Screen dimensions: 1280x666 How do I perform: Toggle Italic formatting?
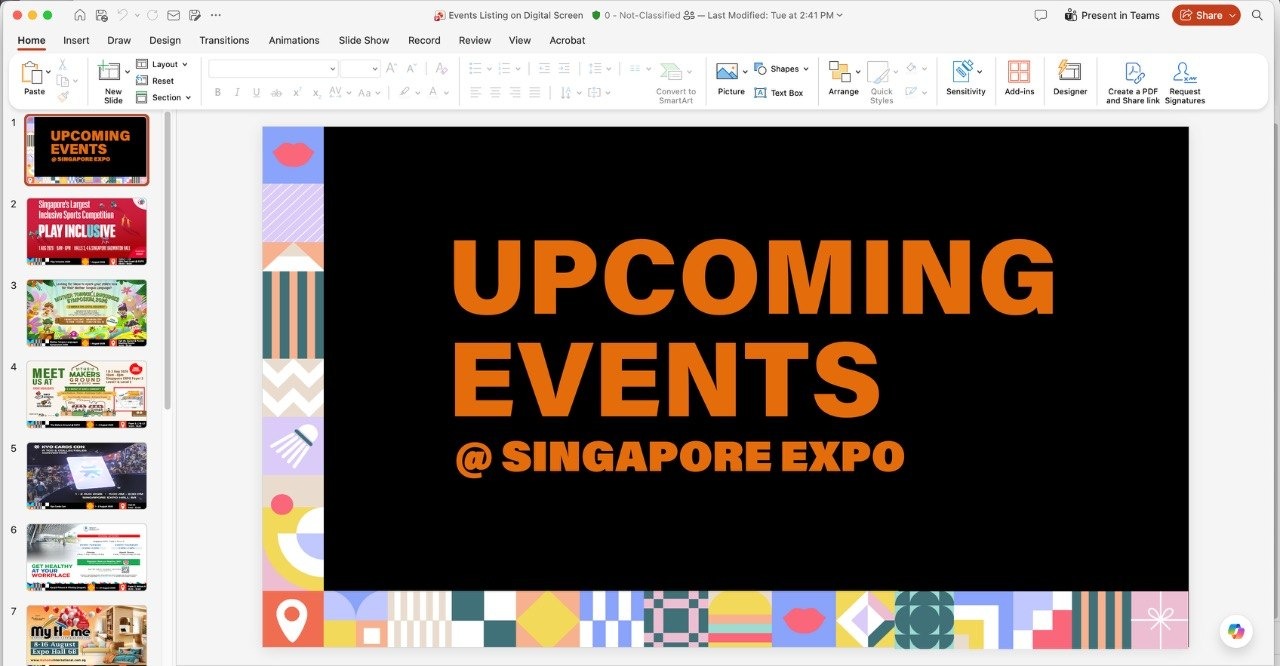coord(237,93)
